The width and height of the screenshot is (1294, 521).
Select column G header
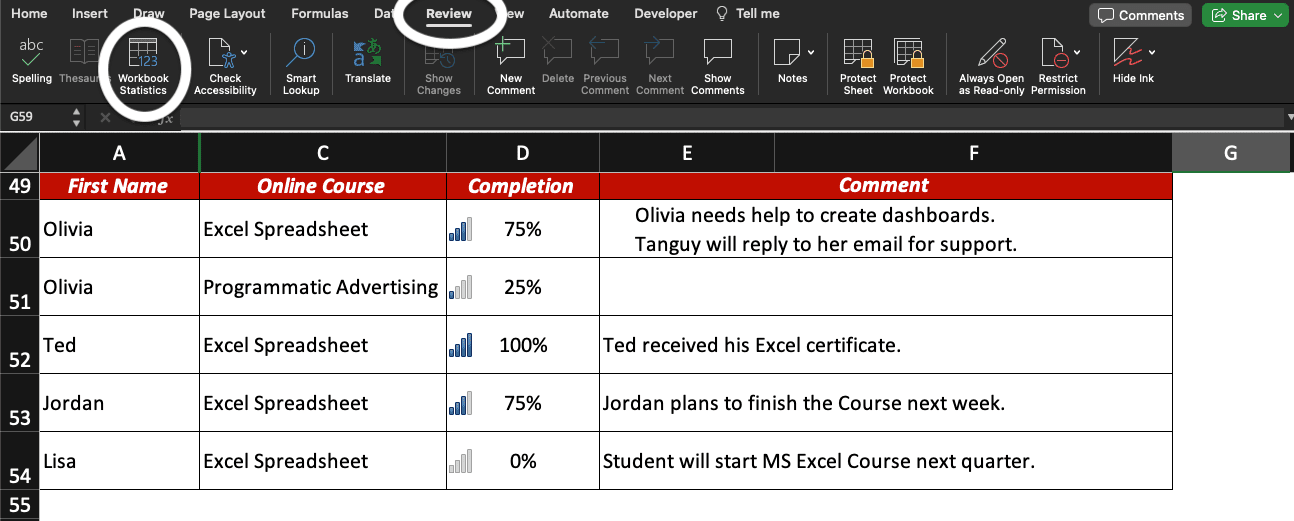[x=1230, y=153]
